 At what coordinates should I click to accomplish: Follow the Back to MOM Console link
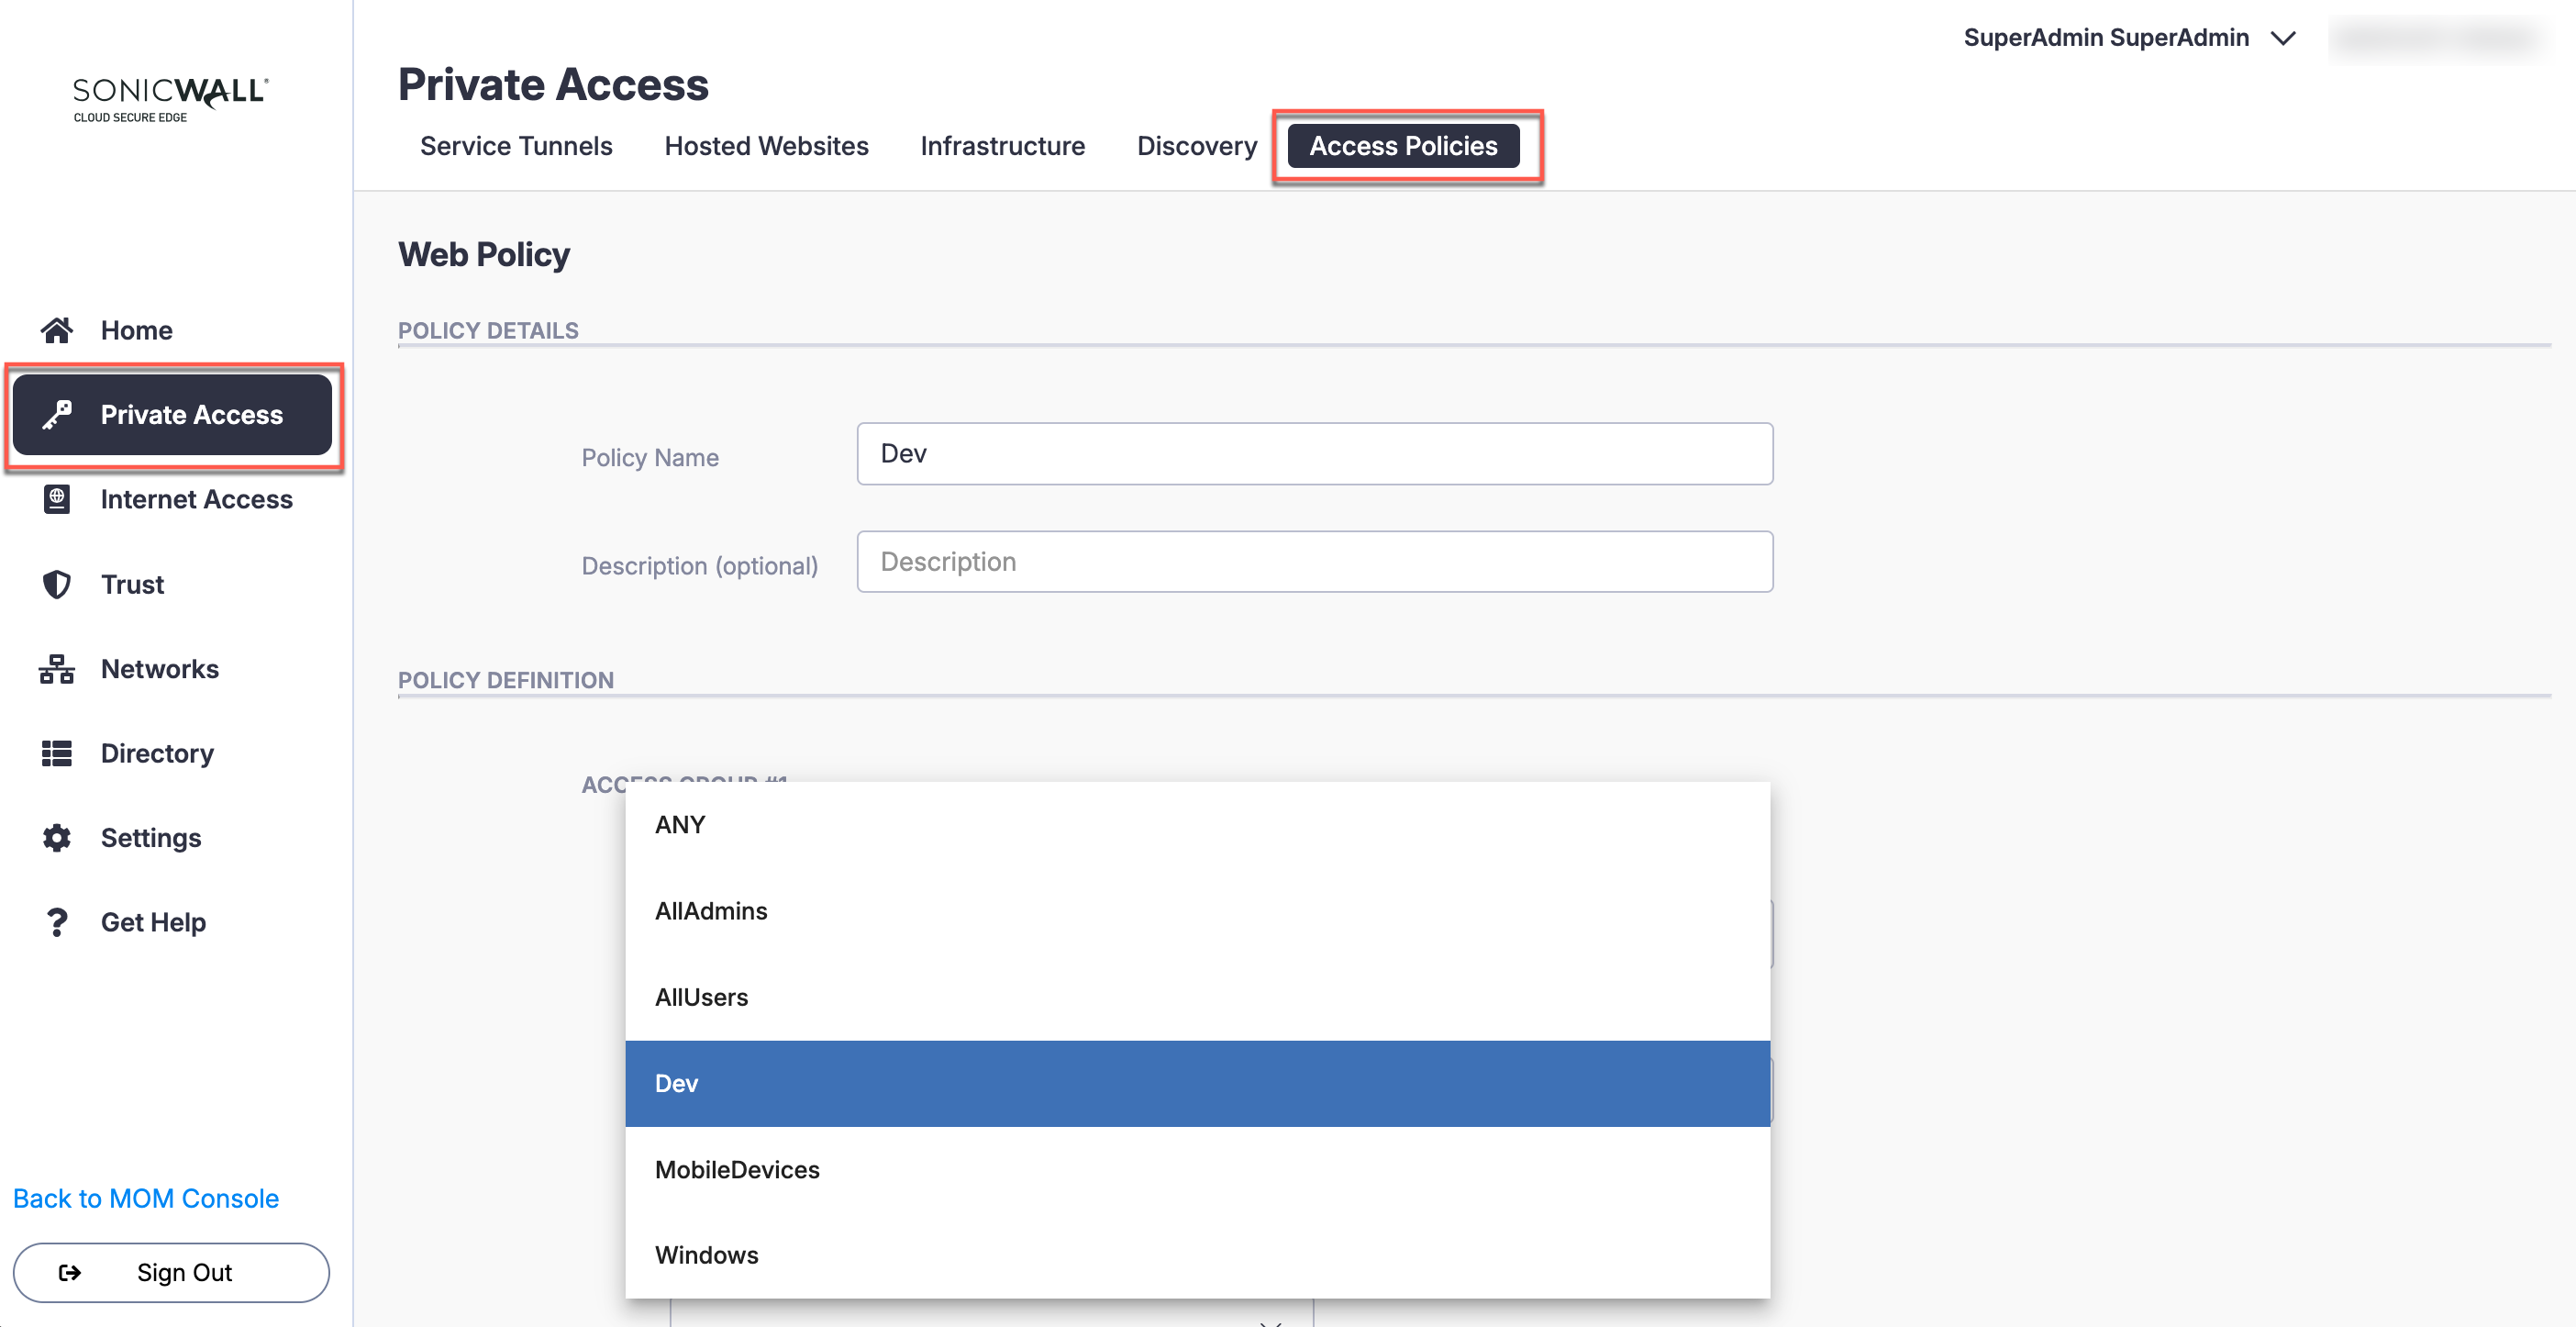pyautogui.click(x=146, y=1198)
